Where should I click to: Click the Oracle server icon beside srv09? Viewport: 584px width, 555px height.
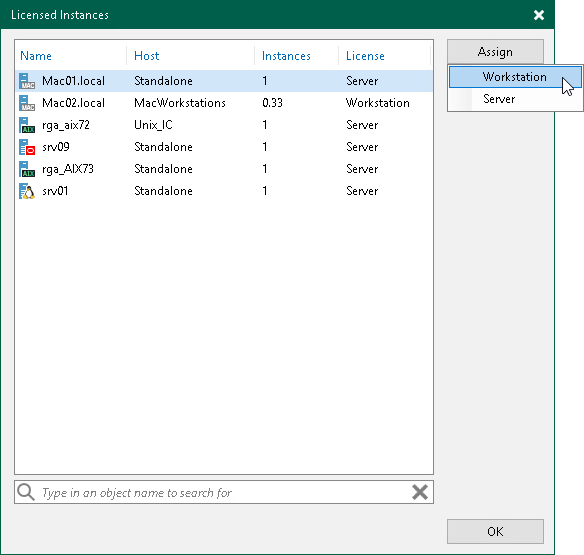(x=27, y=147)
